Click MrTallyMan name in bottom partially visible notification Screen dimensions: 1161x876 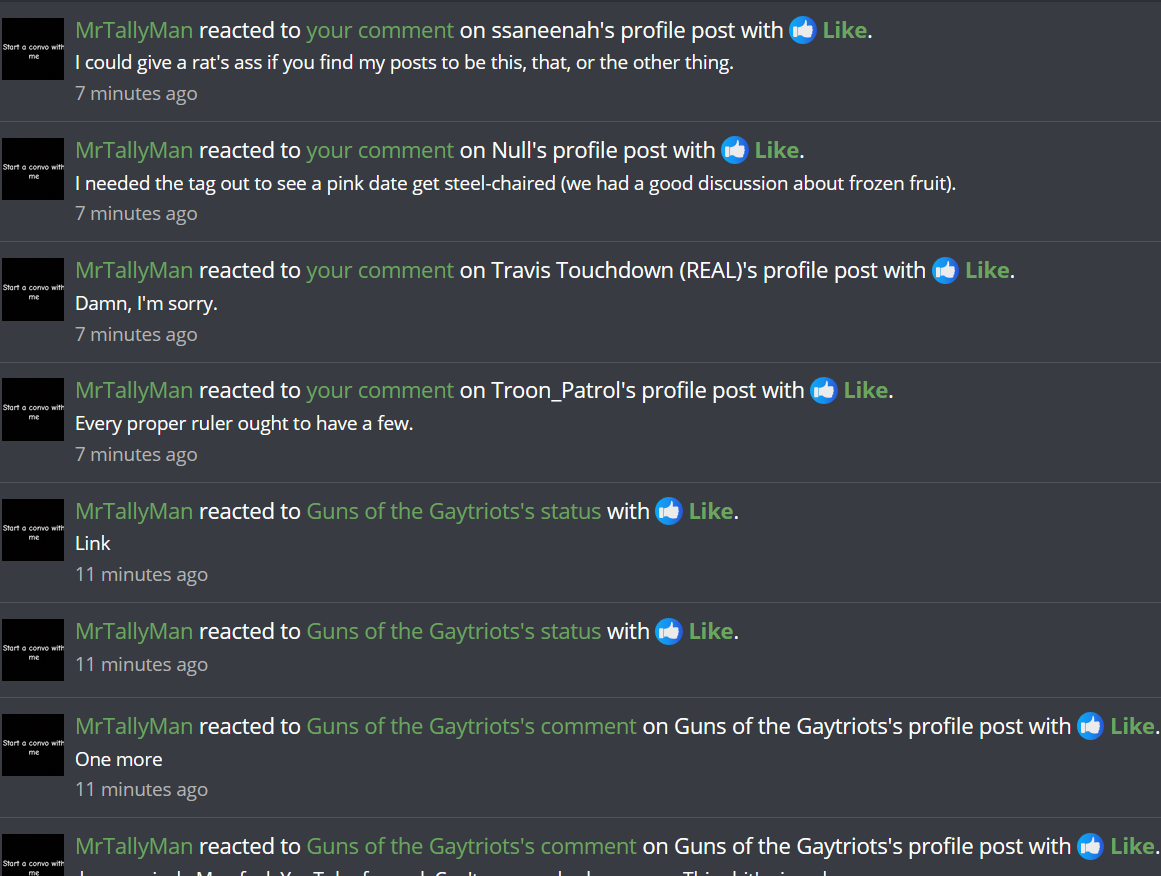134,846
